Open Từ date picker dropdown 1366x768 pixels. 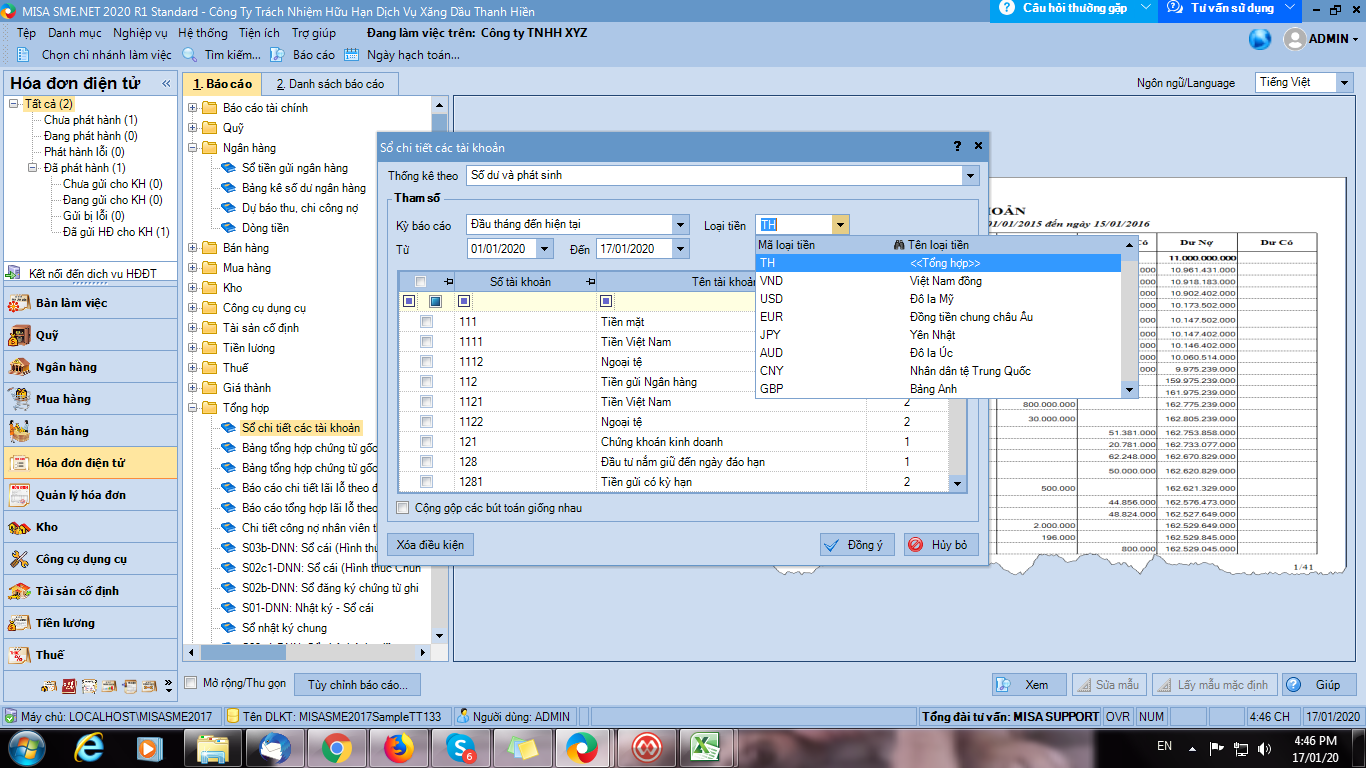[545, 249]
